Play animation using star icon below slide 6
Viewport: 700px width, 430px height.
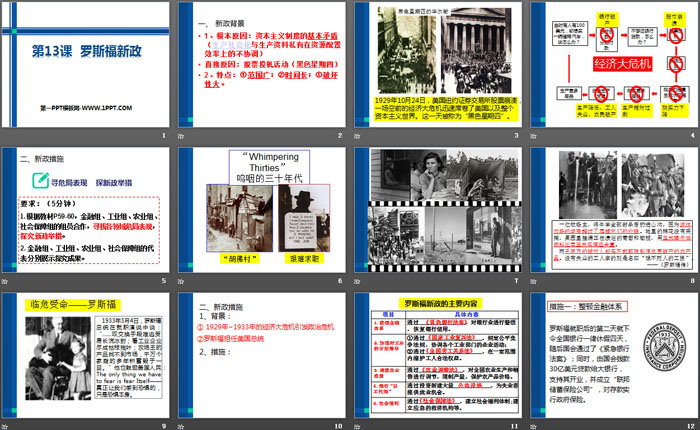[x=183, y=281]
